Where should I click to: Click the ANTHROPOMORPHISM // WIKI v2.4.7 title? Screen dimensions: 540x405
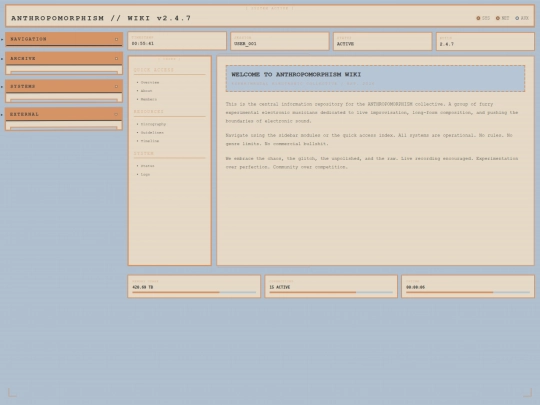tap(101, 18)
